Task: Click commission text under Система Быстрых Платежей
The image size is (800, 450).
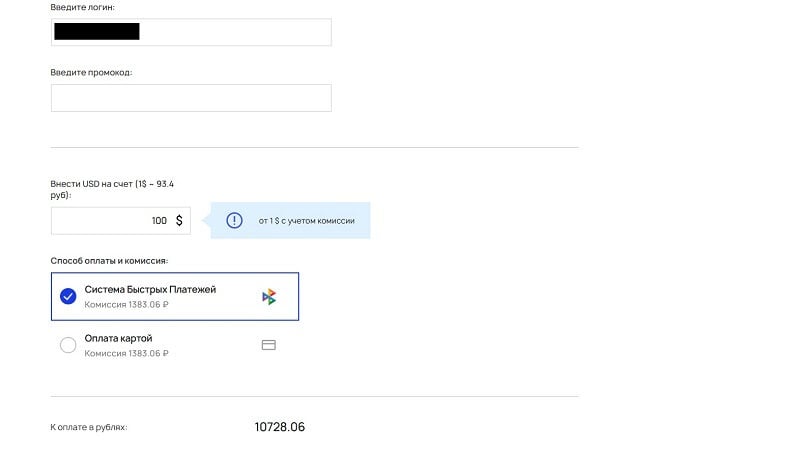Action: click(127, 305)
